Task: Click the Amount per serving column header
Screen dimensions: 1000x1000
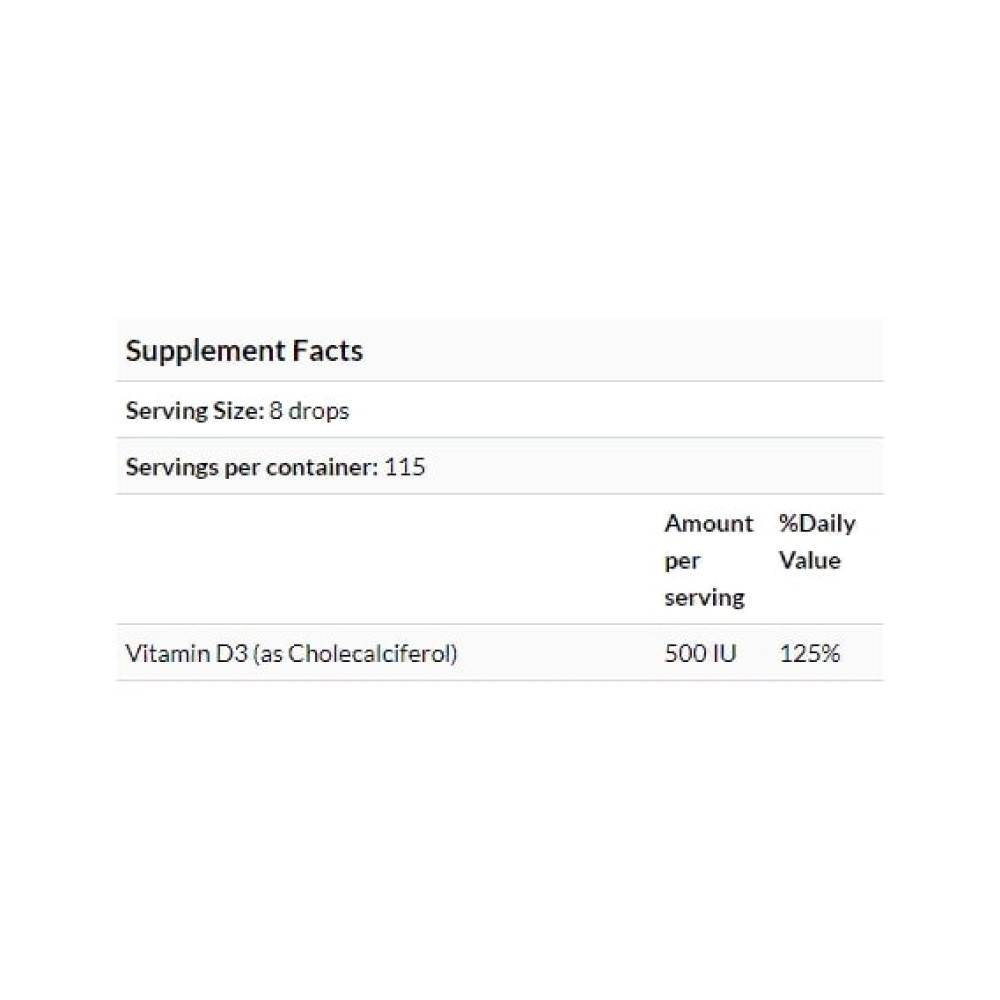Action: (709, 560)
